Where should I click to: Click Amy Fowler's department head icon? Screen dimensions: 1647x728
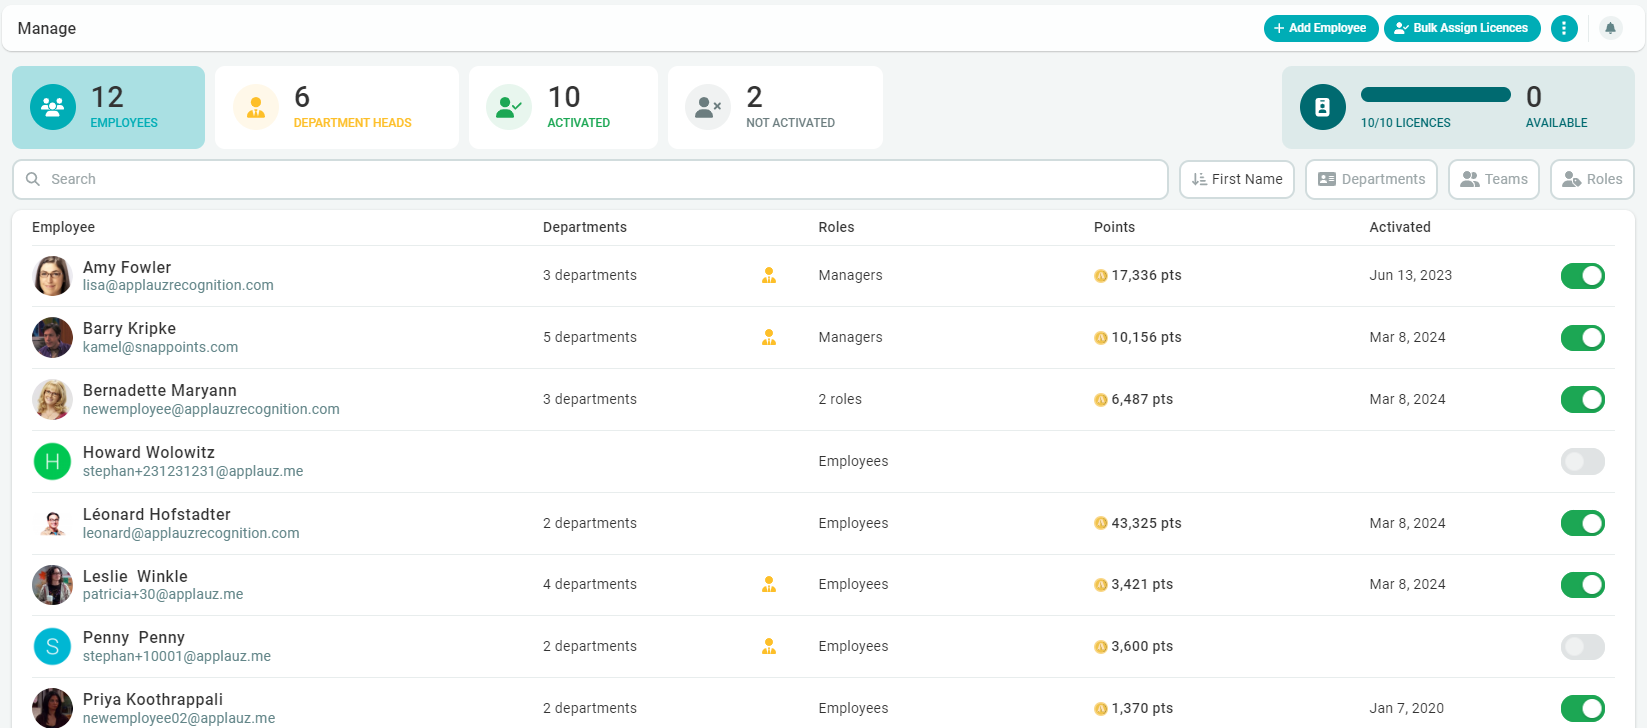768,276
